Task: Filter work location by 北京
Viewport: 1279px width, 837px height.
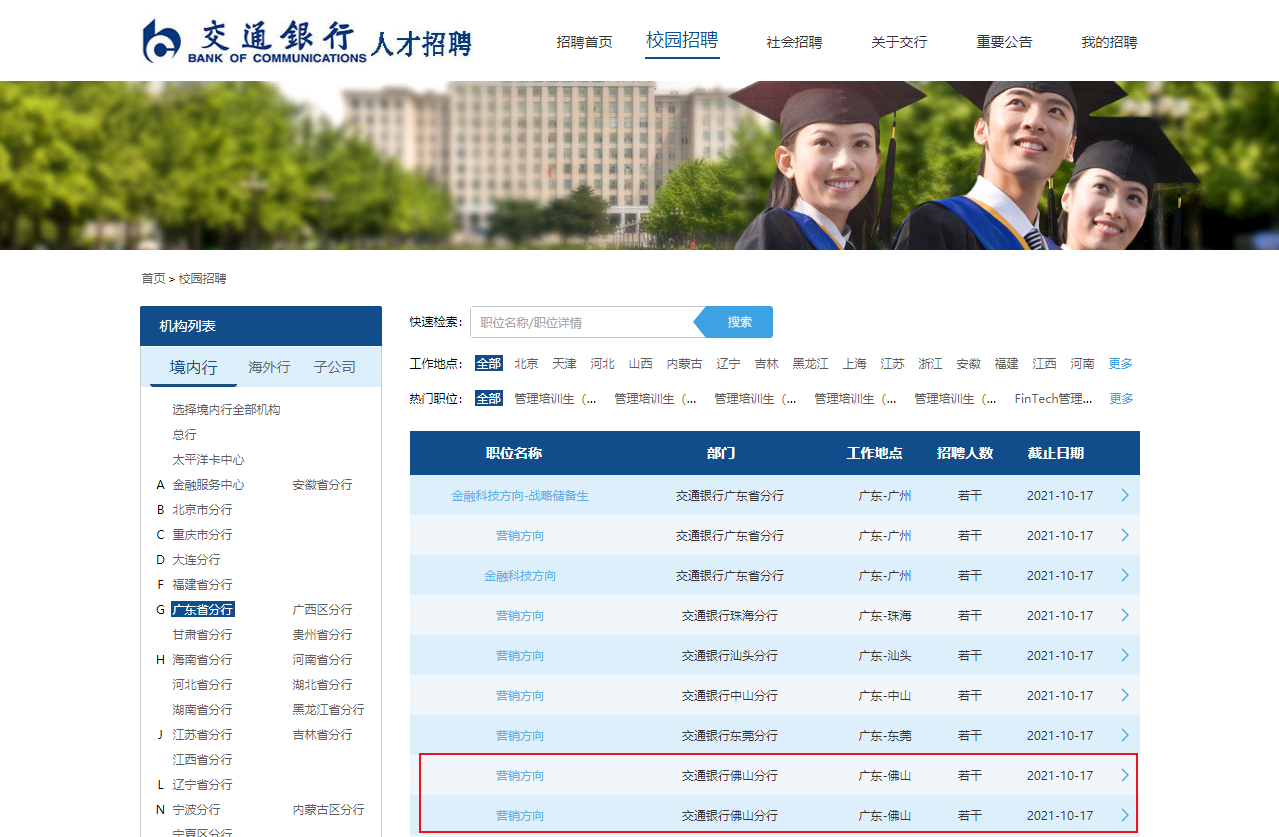Action: coord(526,363)
